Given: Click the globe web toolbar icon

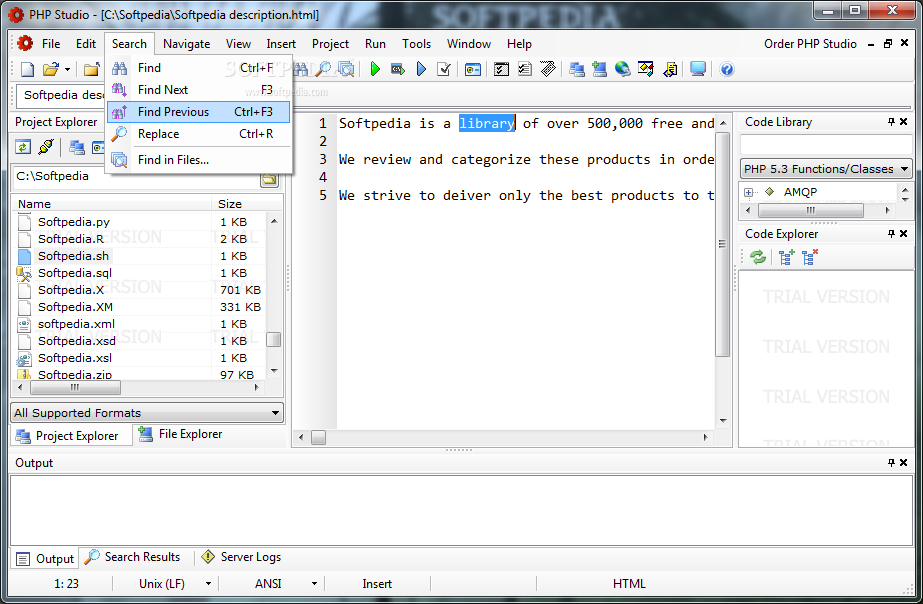Looking at the screenshot, I should point(622,69).
